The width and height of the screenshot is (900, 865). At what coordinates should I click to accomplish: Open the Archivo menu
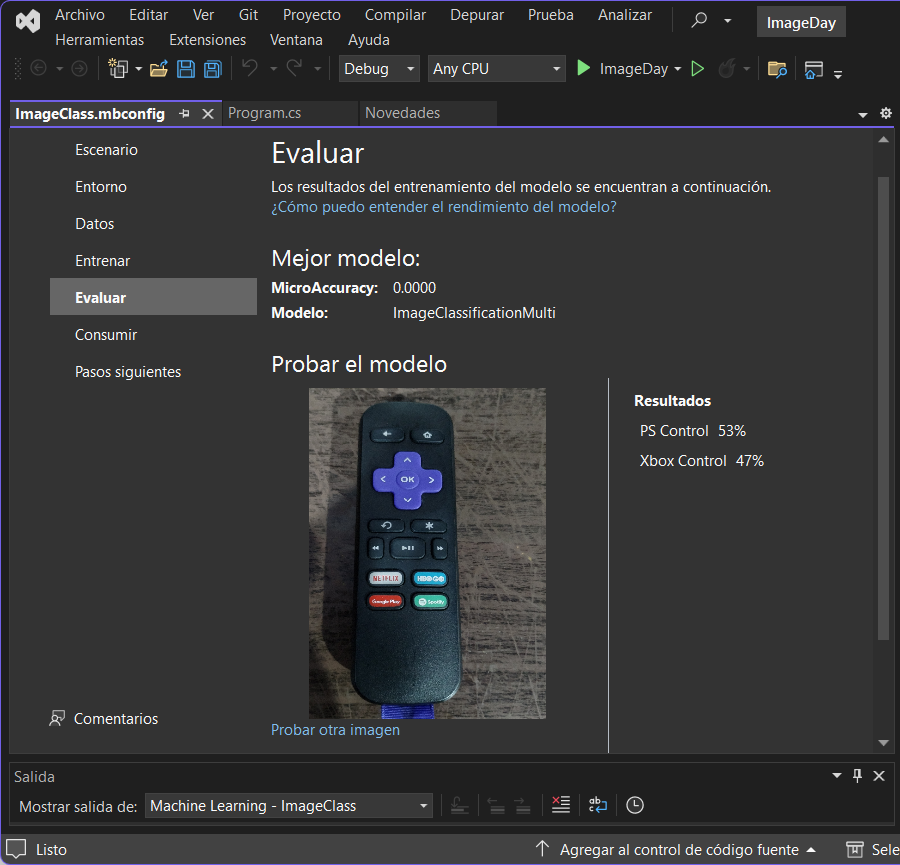click(80, 15)
